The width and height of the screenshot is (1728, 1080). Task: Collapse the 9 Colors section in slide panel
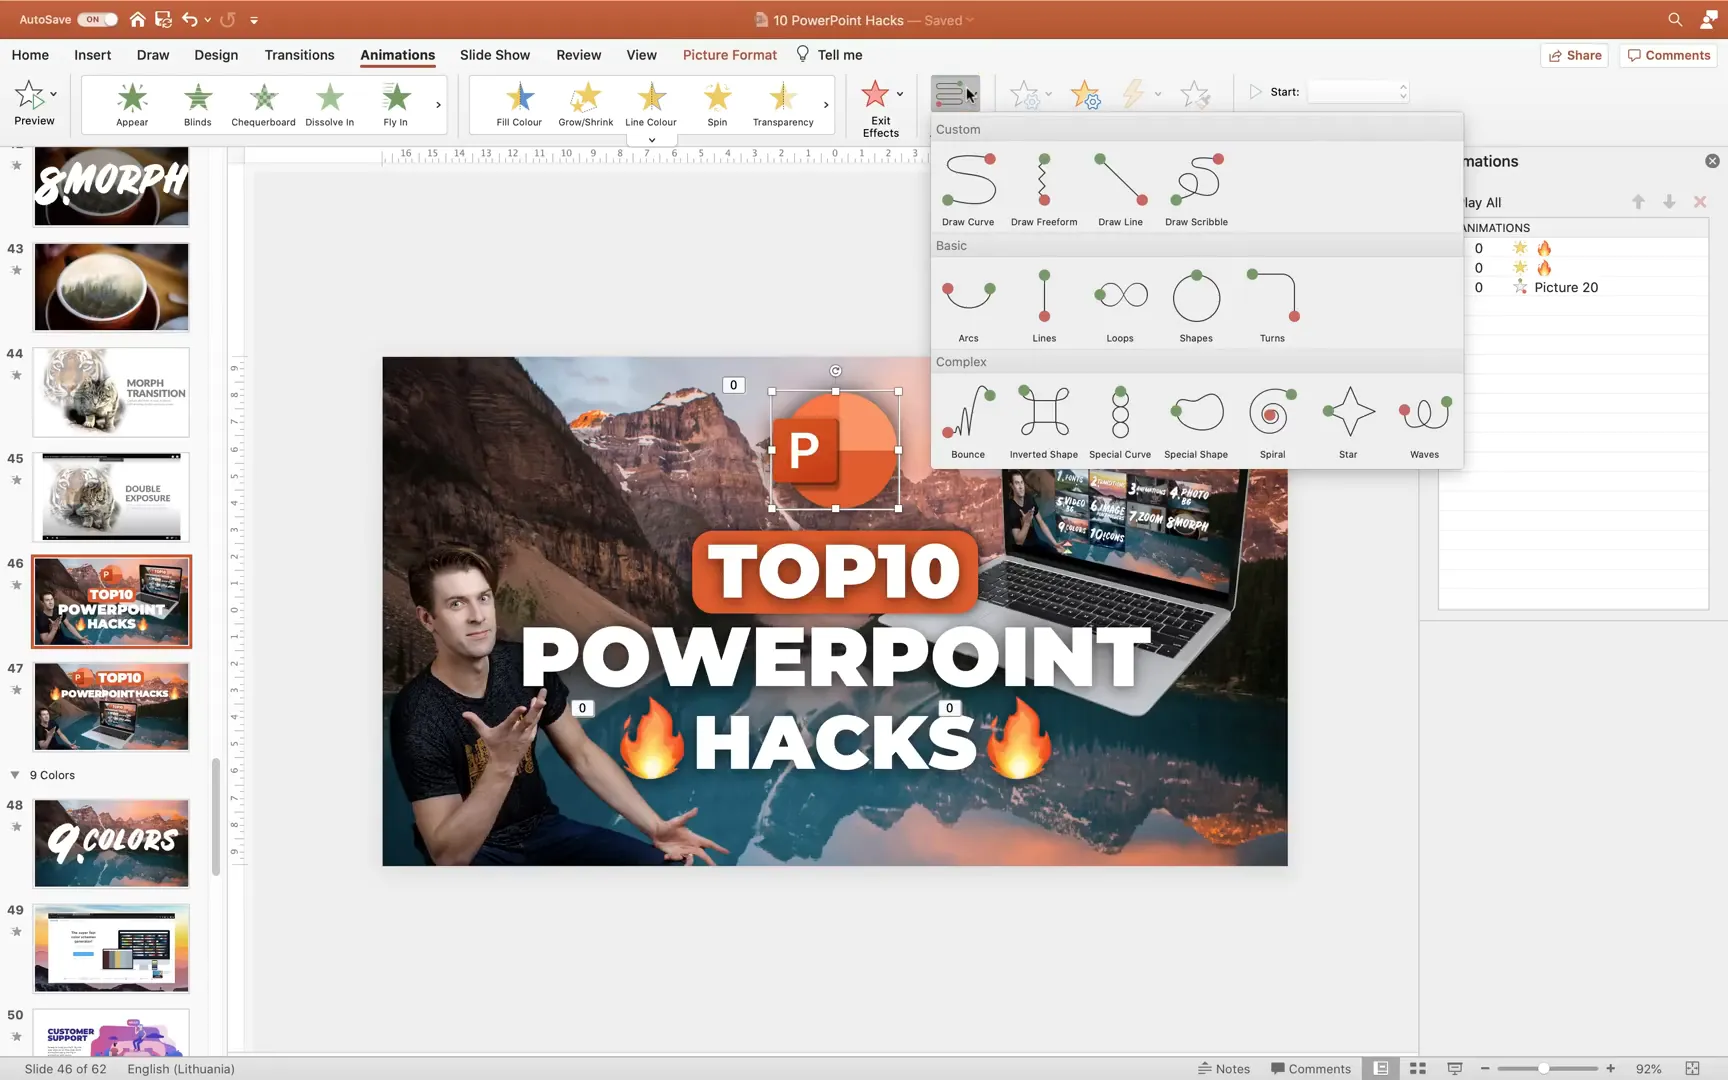pyautogui.click(x=14, y=774)
